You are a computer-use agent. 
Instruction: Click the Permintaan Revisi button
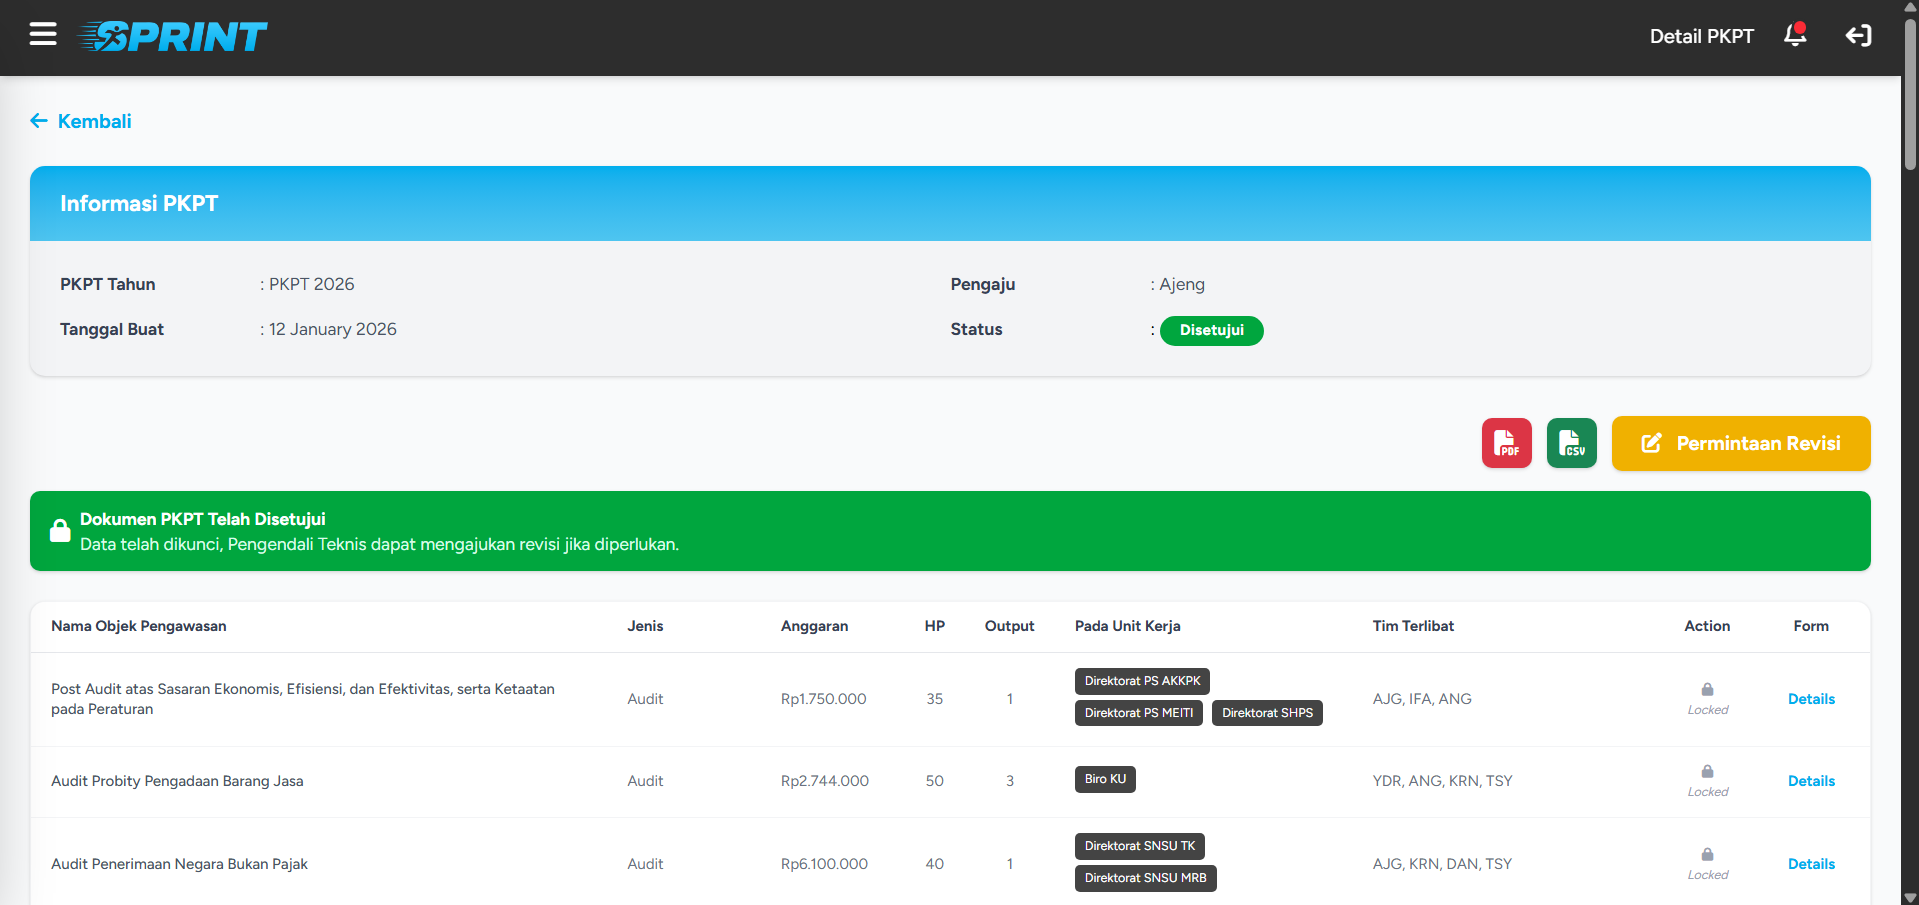pyautogui.click(x=1741, y=443)
